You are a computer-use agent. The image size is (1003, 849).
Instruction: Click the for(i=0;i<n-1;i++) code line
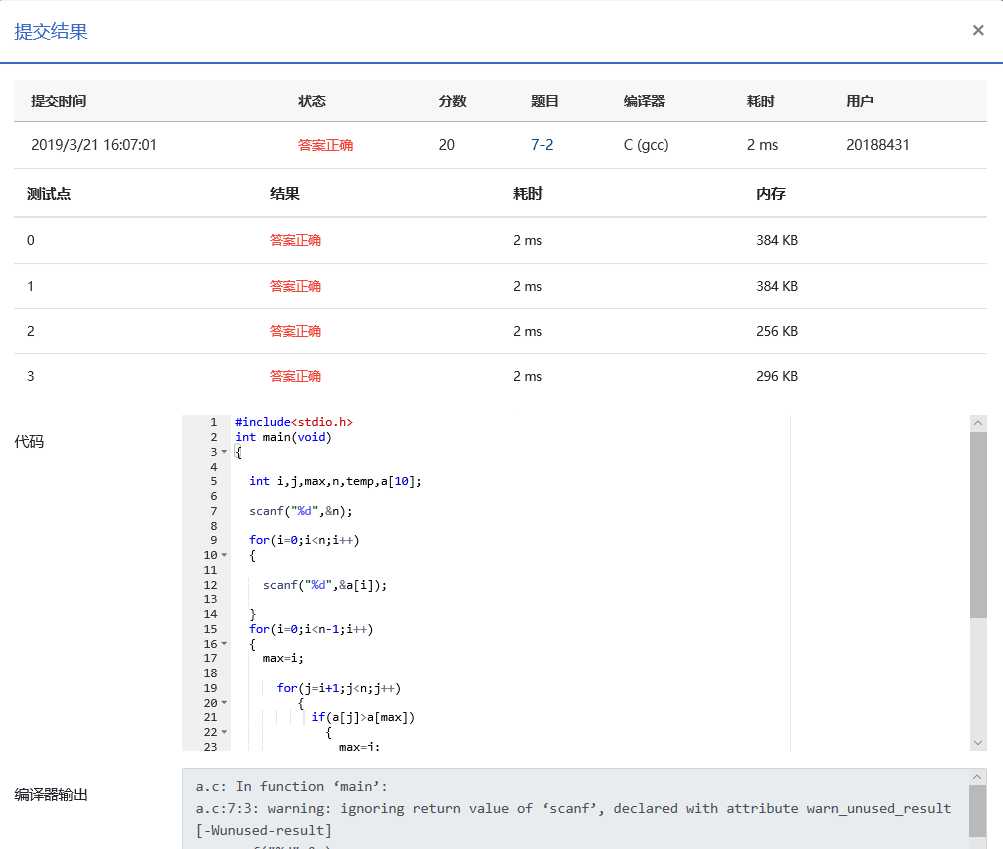click(x=311, y=629)
